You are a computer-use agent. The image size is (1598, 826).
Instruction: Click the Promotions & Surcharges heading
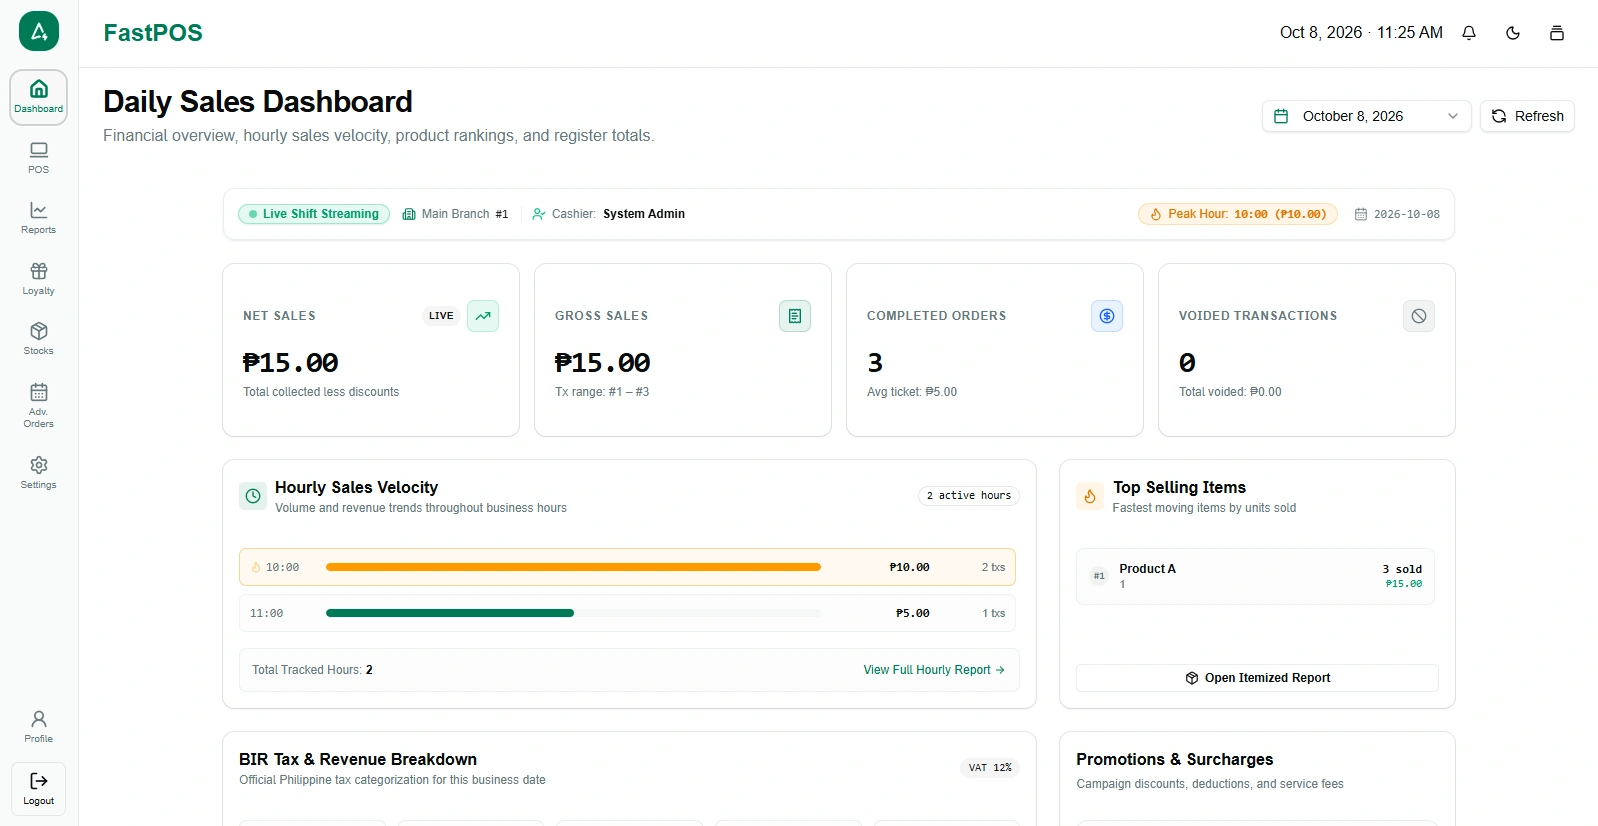point(1175,760)
